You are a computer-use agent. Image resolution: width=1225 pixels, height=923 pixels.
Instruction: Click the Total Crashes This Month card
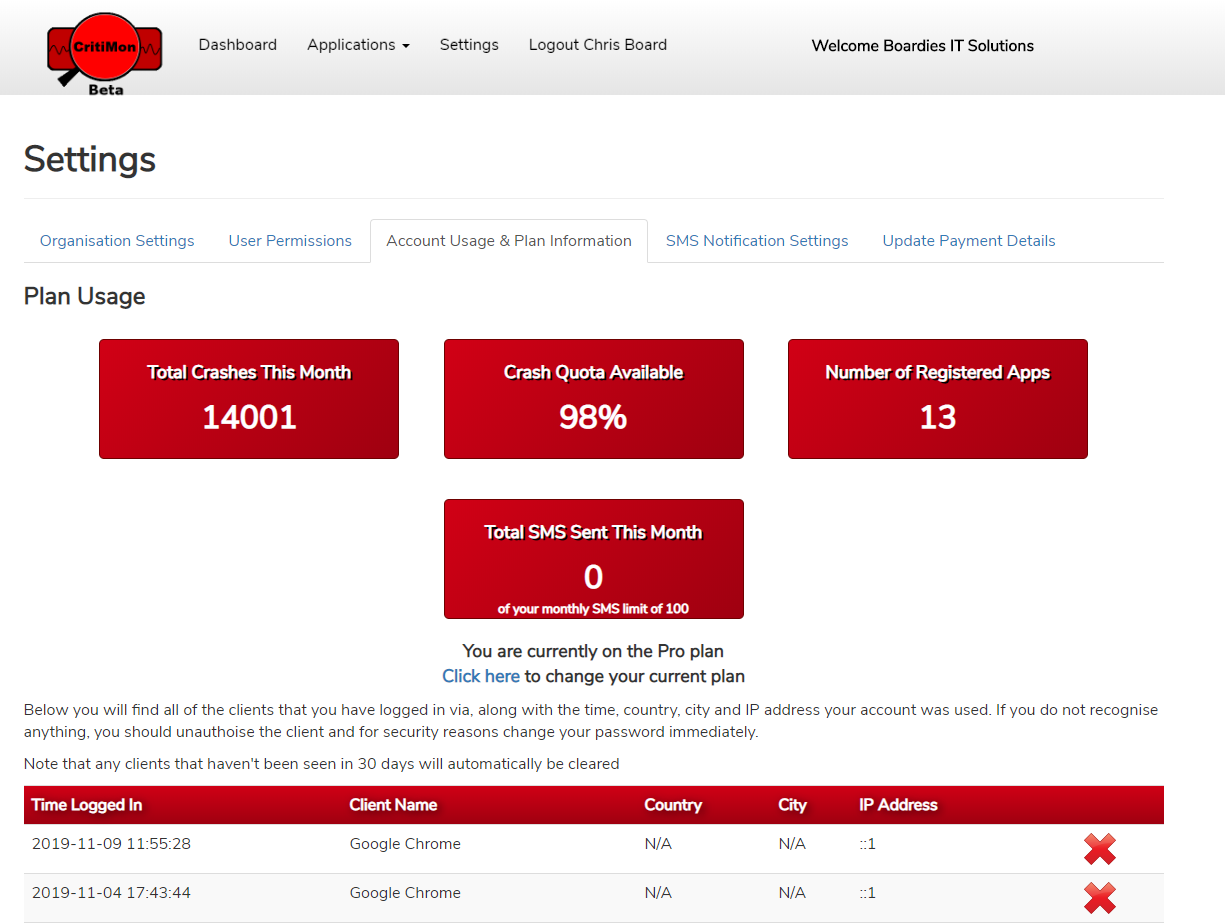(249, 399)
